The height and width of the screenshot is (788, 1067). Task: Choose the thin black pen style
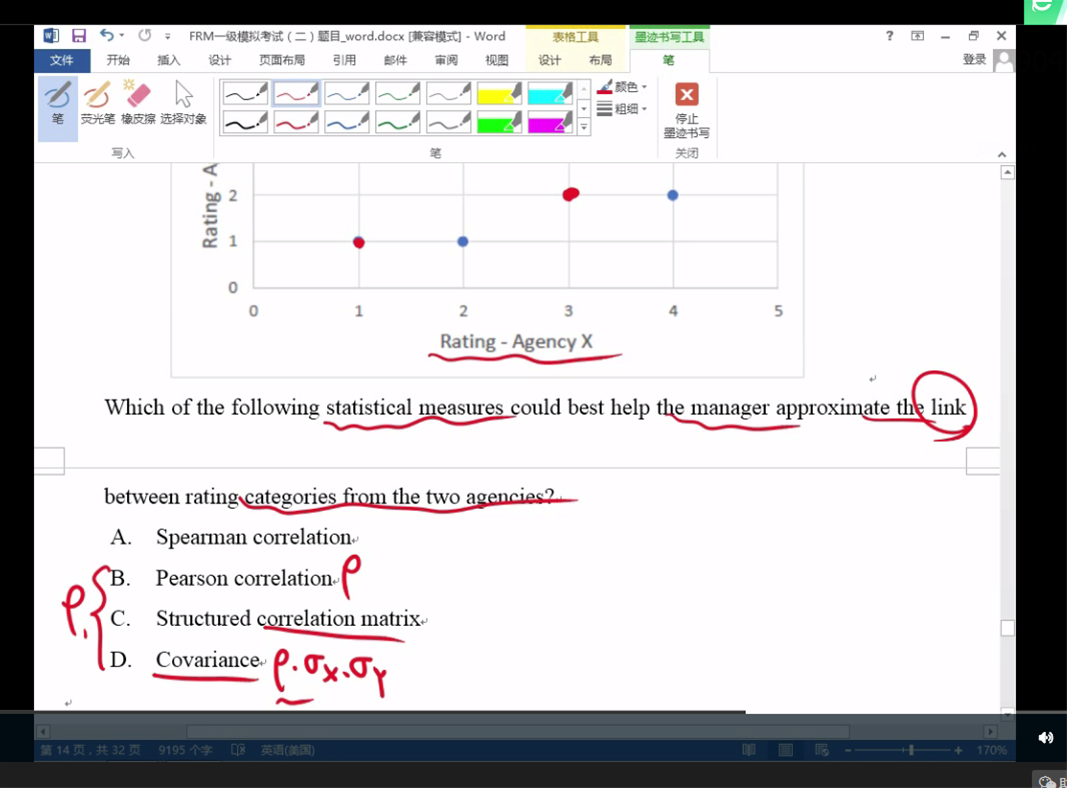[x=245, y=93]
